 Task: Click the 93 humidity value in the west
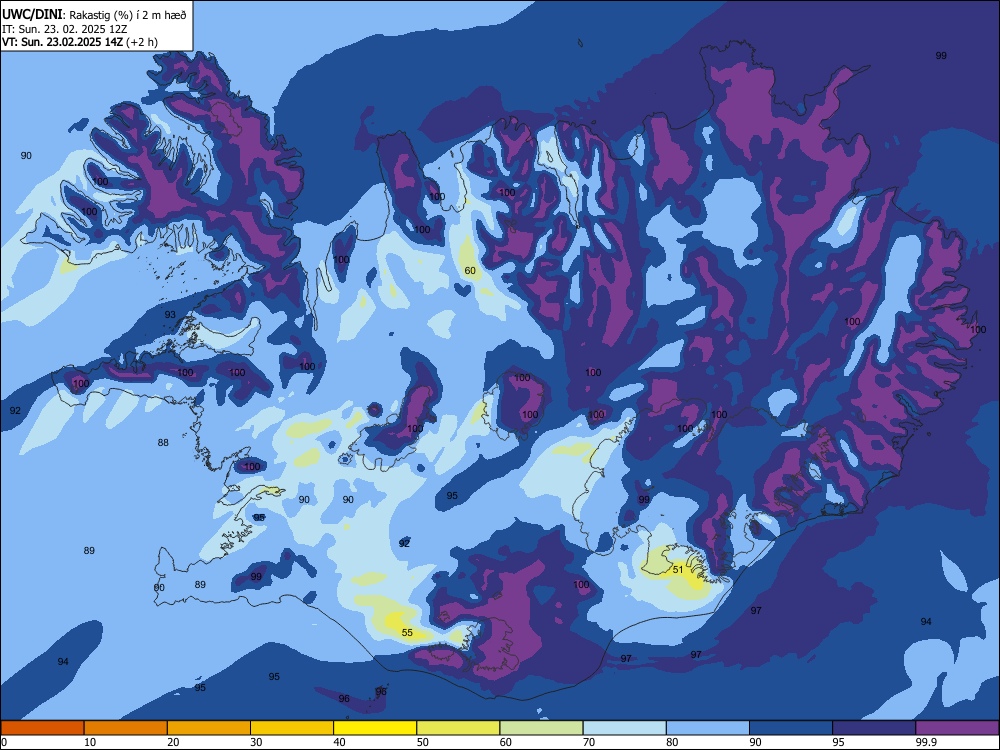170,314
